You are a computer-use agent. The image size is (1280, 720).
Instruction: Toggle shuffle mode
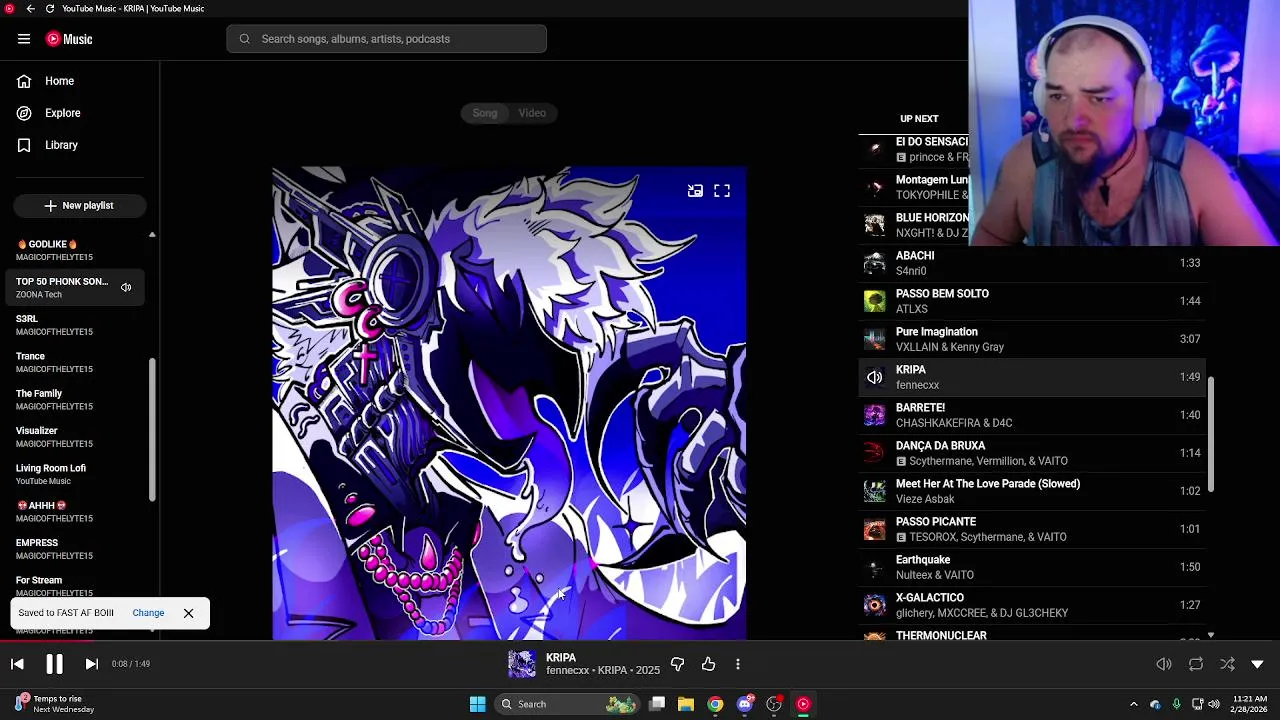pos(1227,664)
